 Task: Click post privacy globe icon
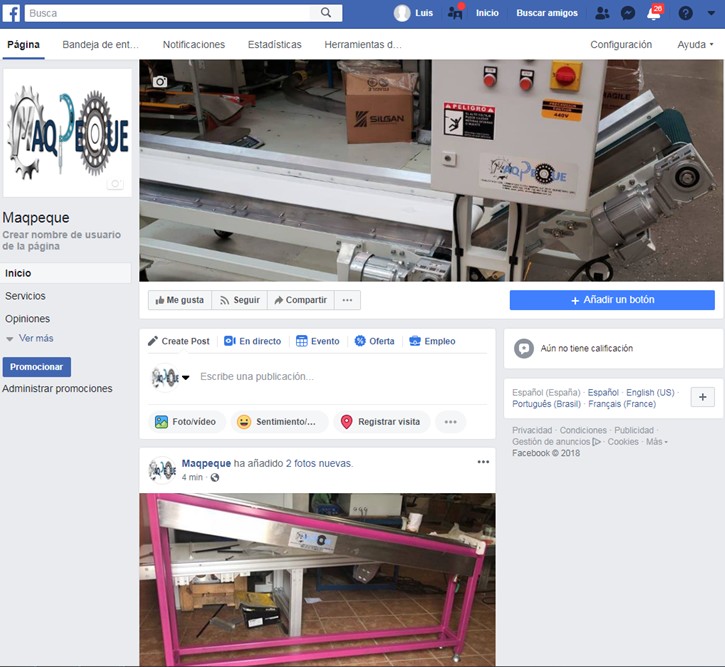point(215,477)
